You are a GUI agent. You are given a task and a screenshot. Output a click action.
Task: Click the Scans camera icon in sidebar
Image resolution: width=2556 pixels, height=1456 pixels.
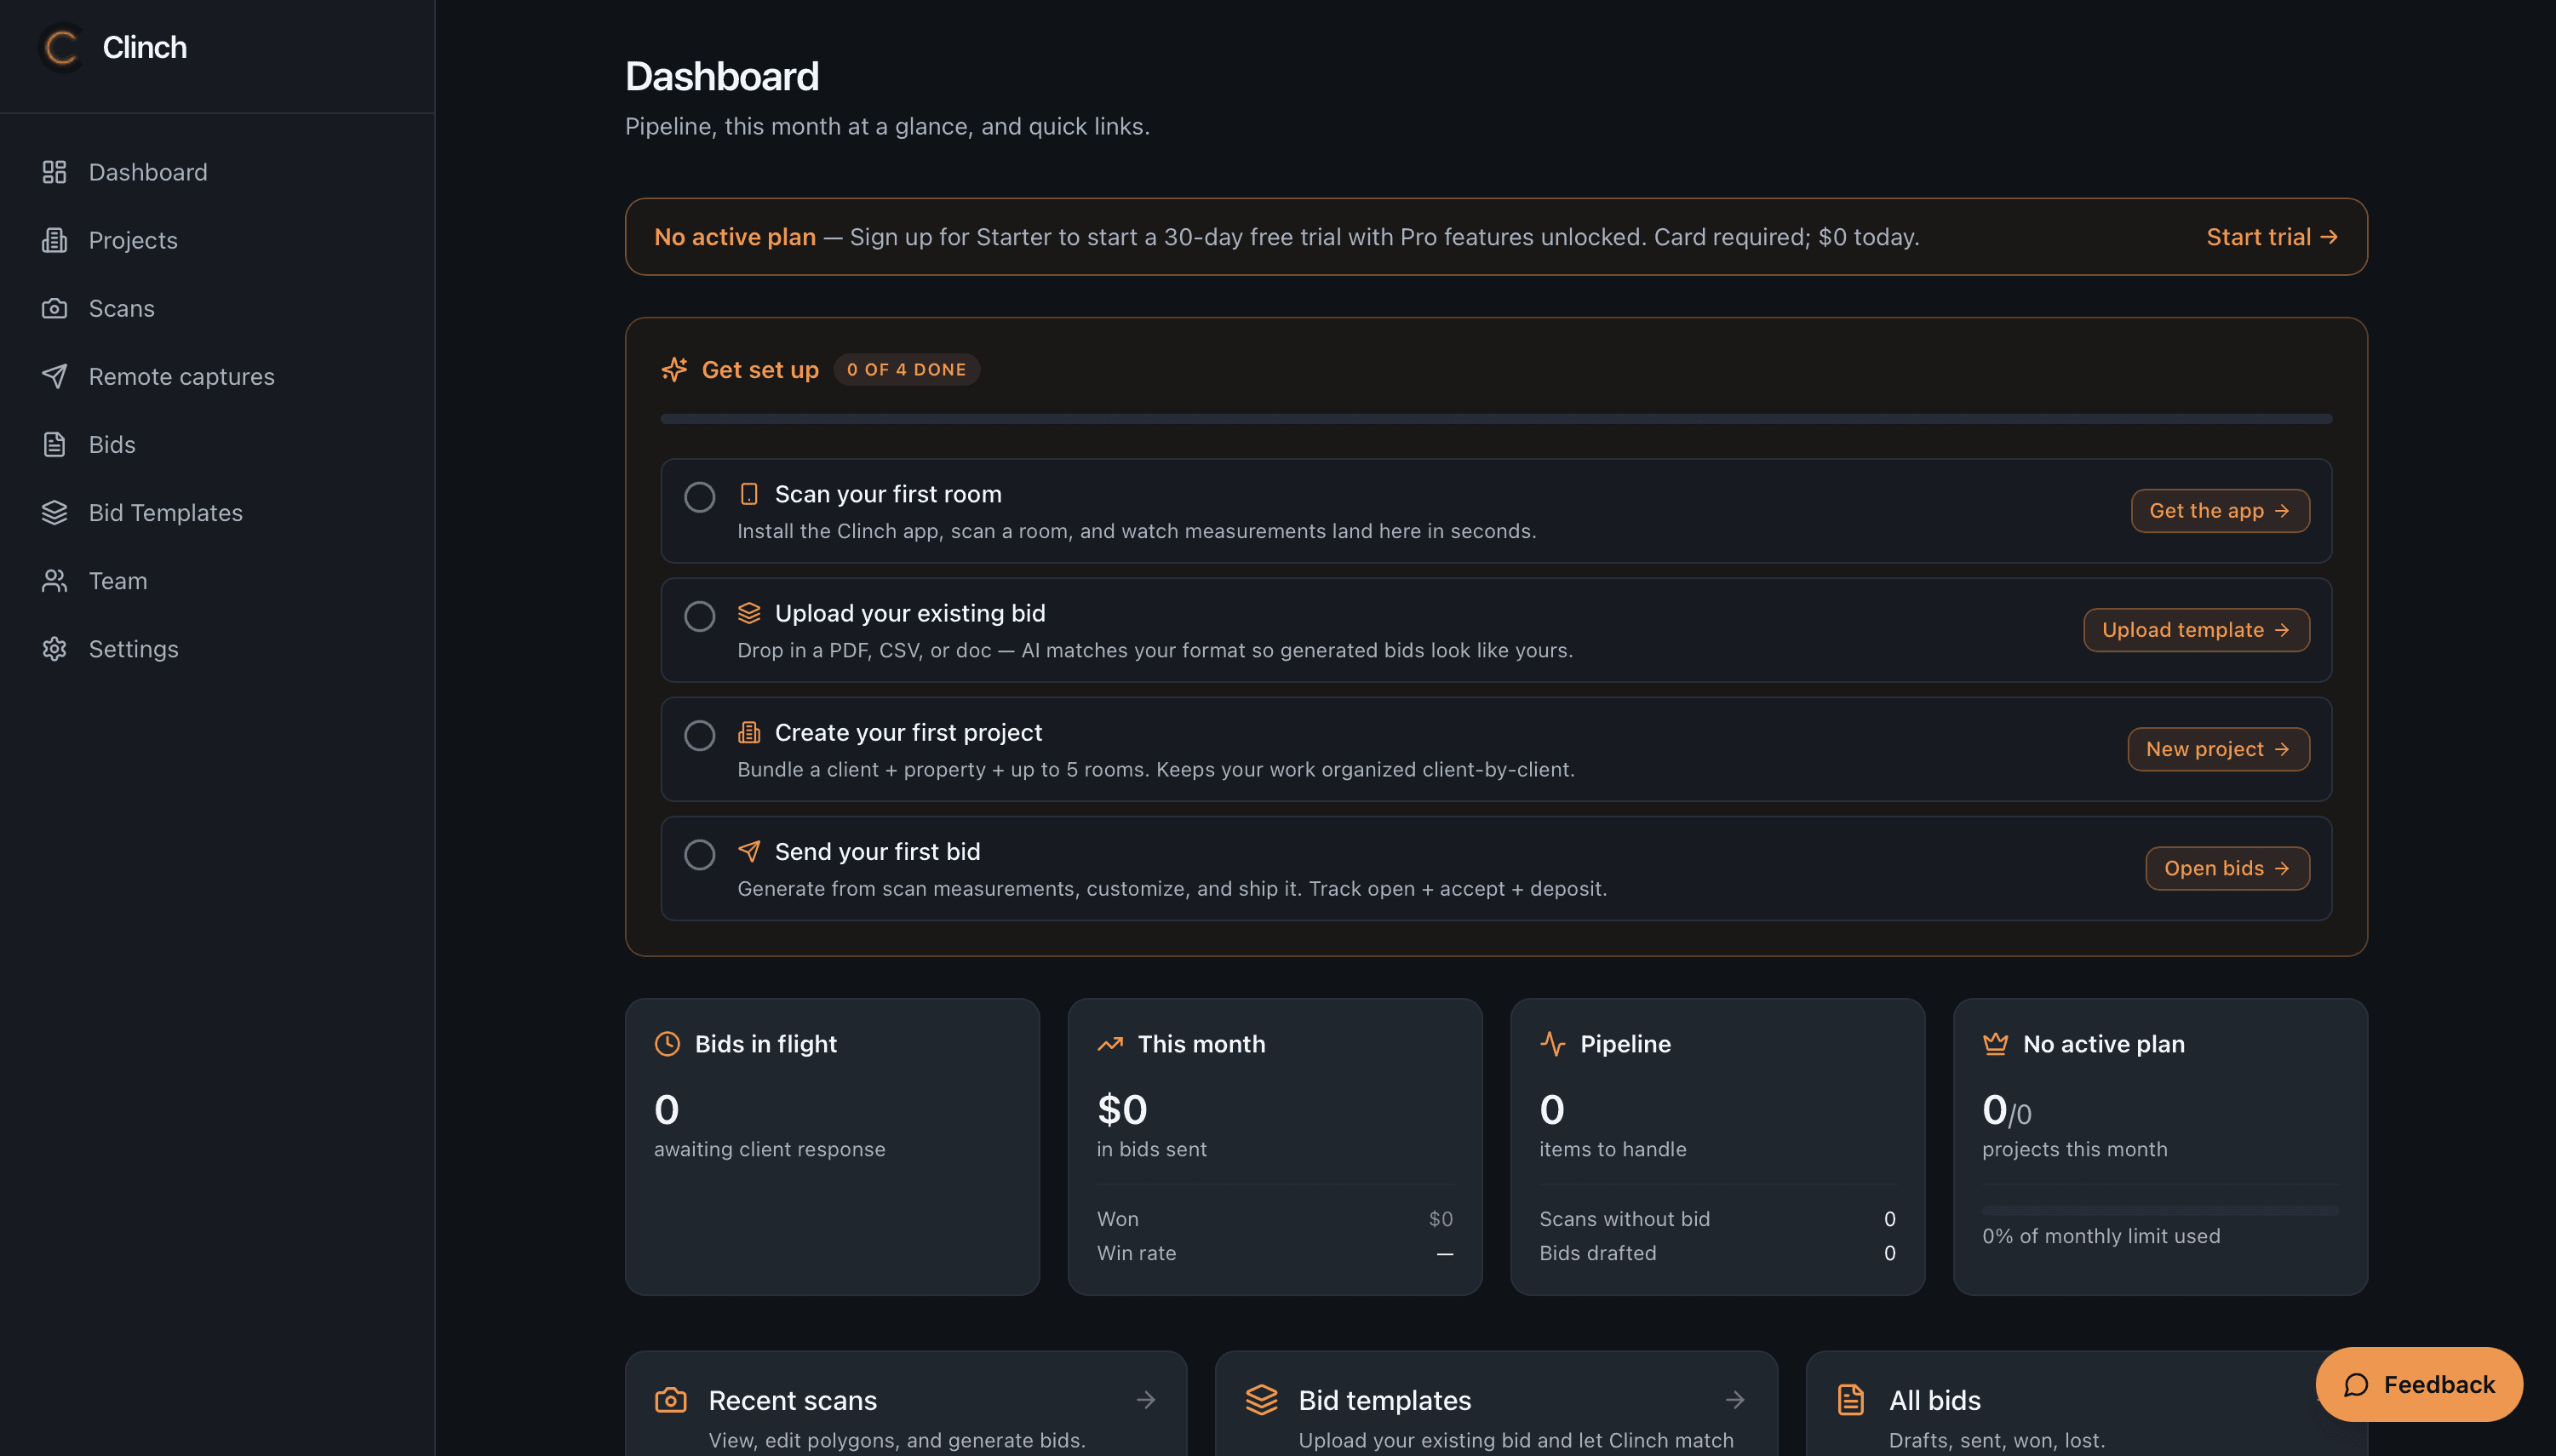coord(54,308)
